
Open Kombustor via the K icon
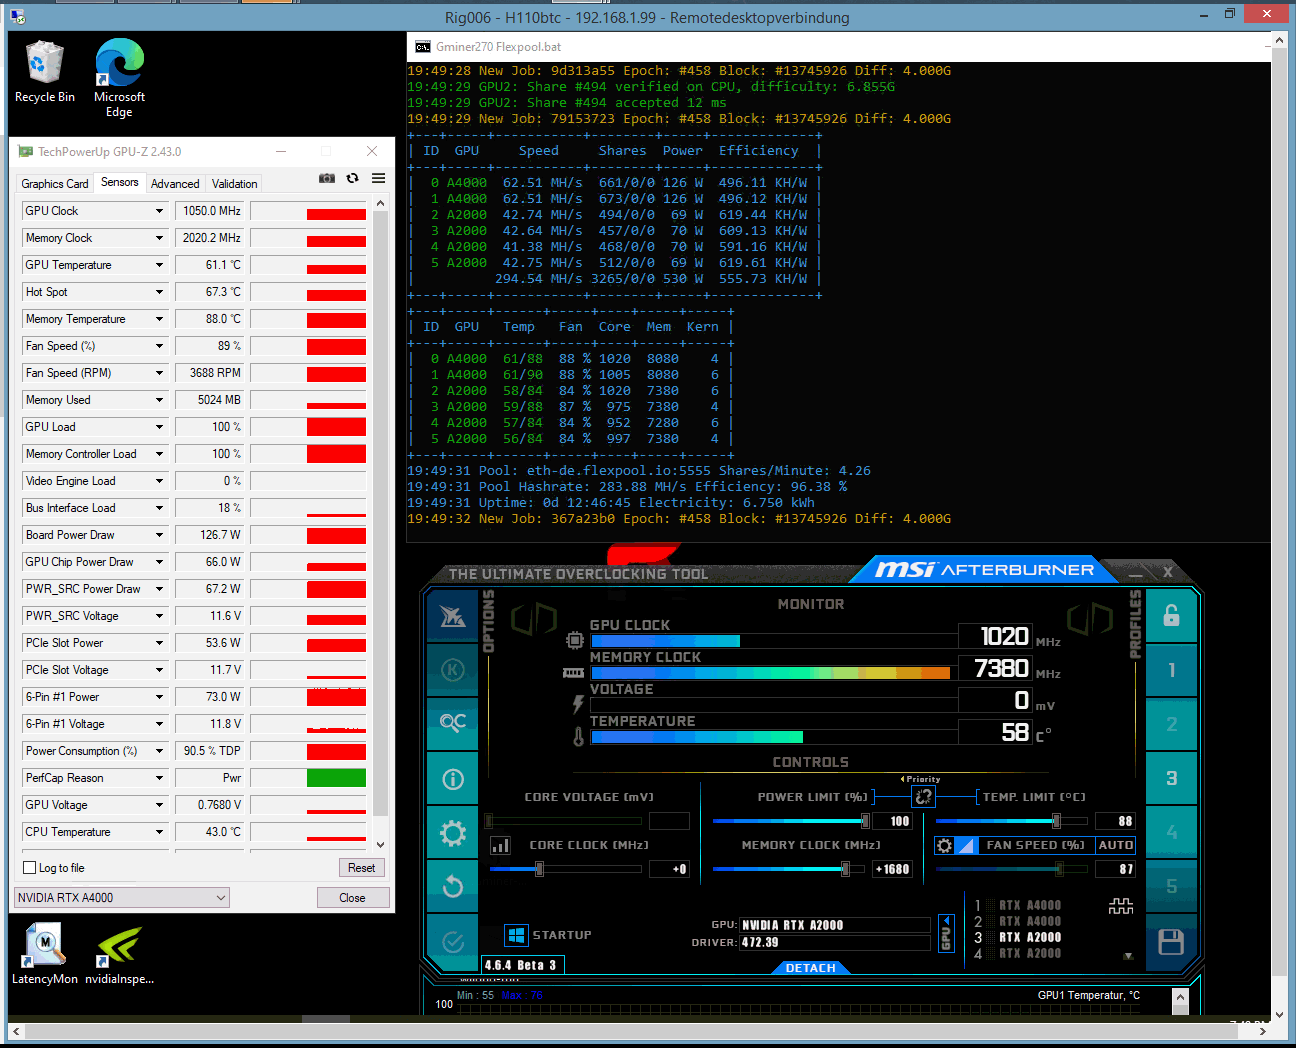click(x=452, y=669)
